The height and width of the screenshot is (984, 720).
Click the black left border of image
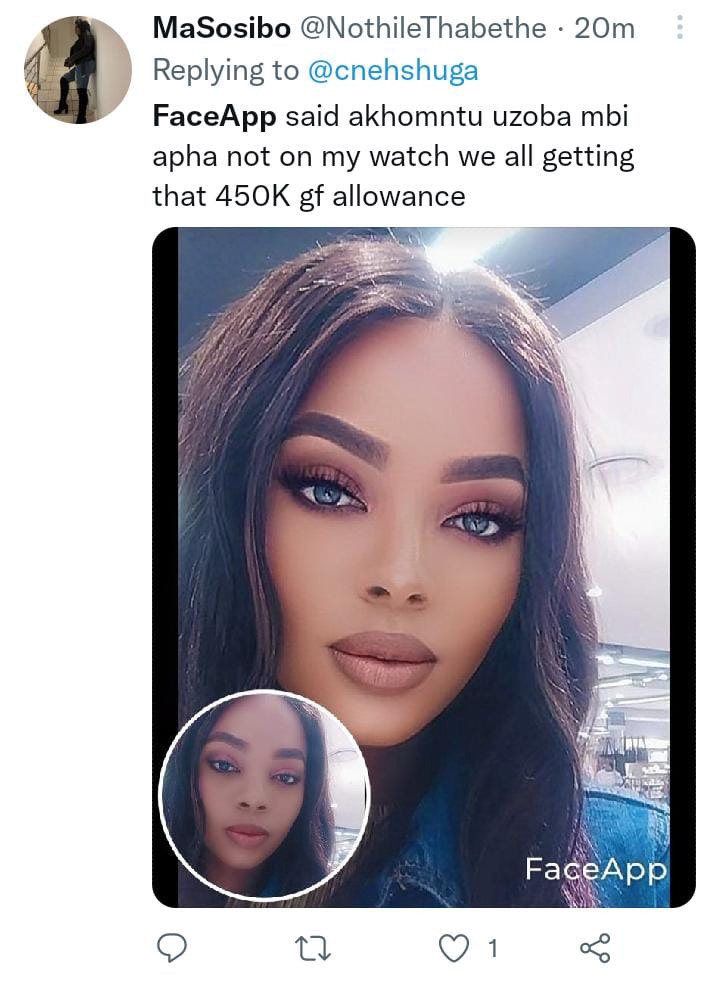click(166, 567)
